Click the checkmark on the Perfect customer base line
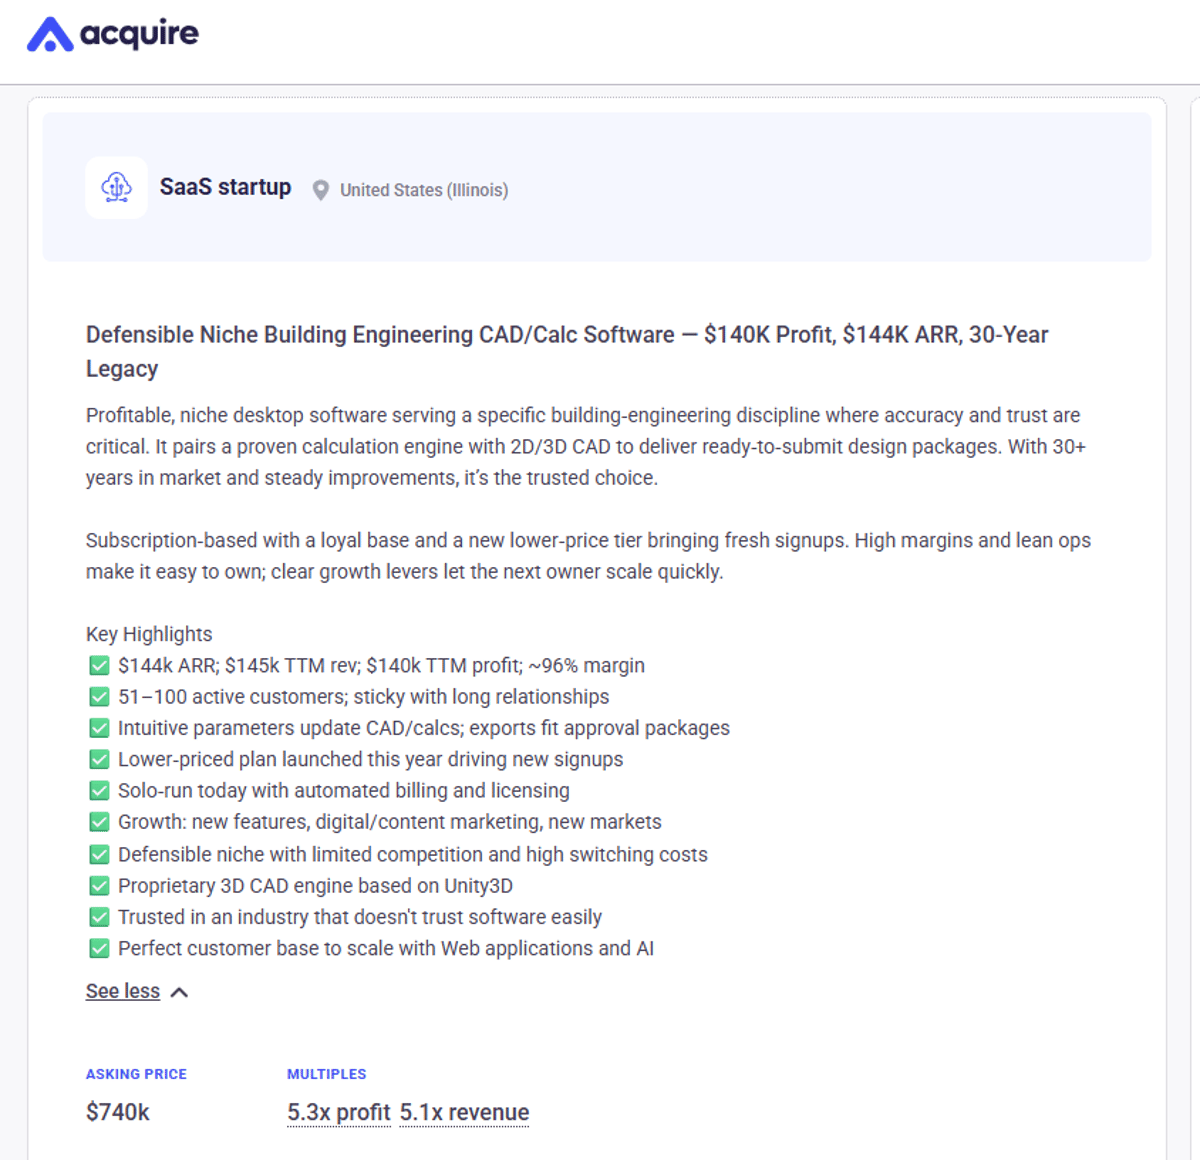 click(x=99, y=948)
